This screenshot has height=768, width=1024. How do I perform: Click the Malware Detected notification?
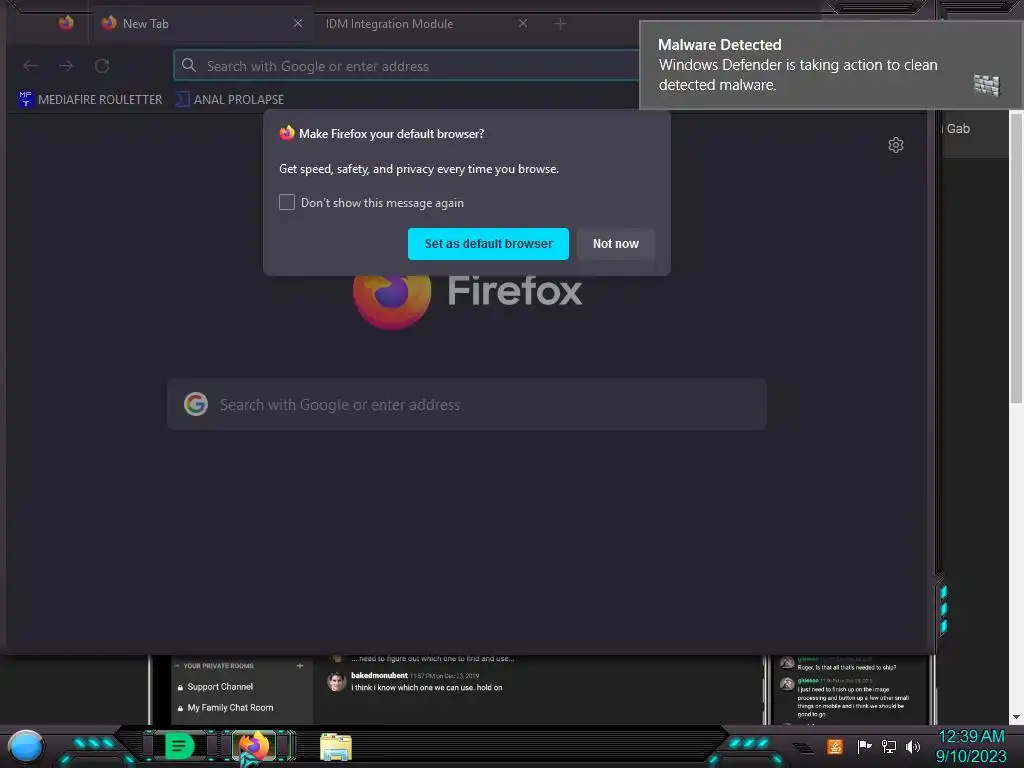(831, 65)
